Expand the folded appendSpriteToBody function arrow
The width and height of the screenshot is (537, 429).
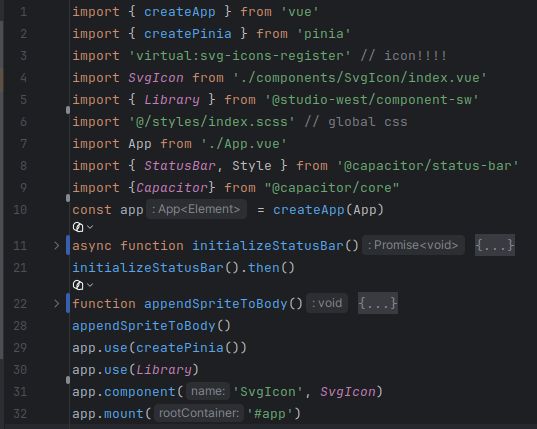tap(57, 303)
